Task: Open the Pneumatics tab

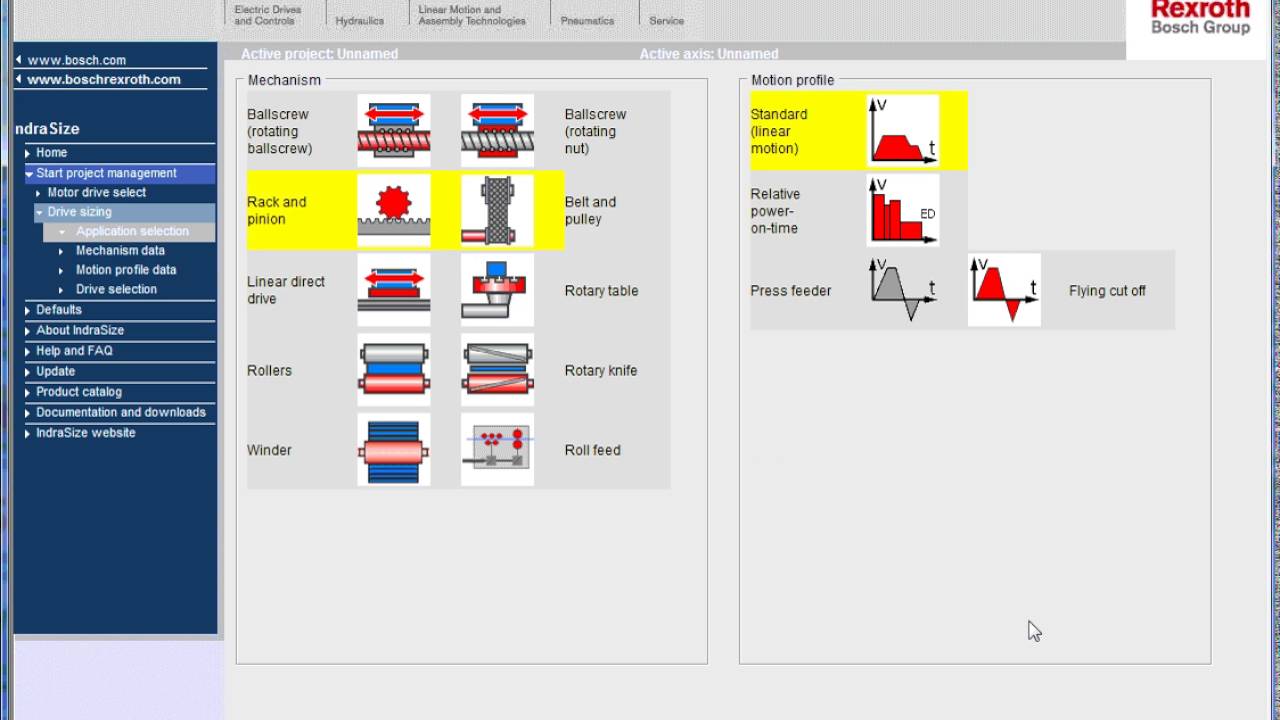Action: tap(587, 20)
